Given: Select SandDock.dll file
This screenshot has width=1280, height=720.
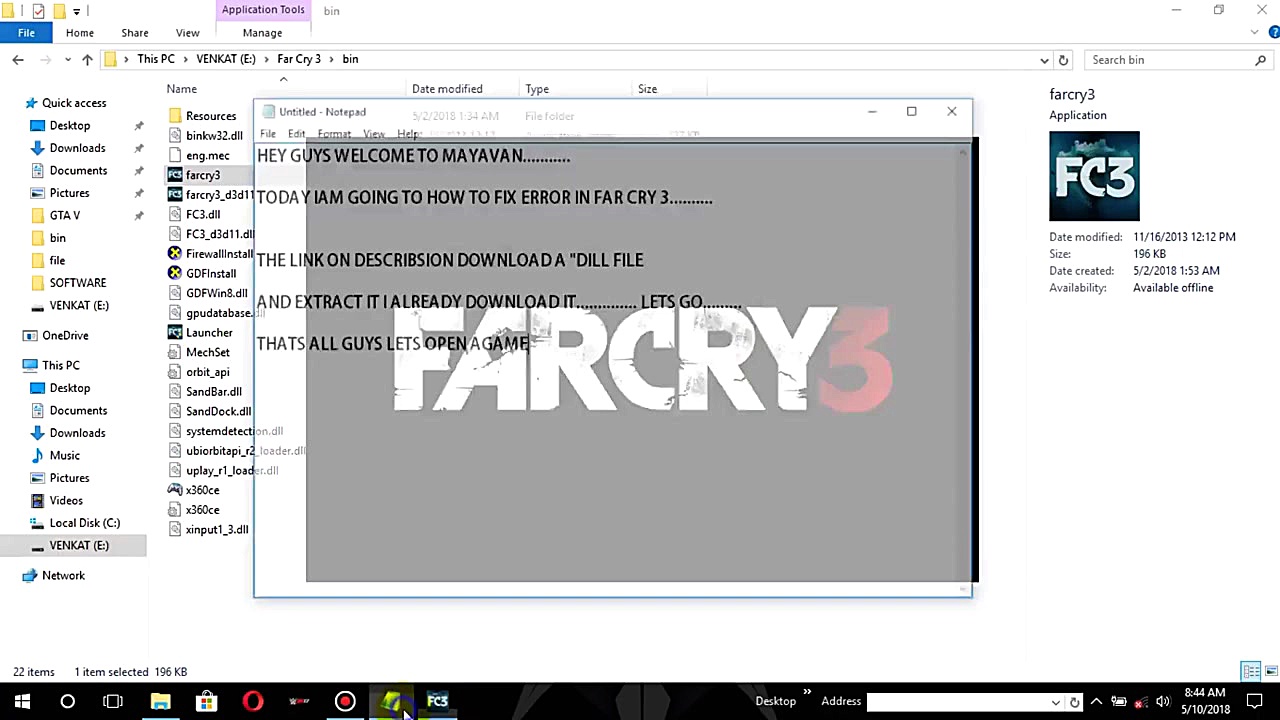Looking at the screenshot, I should 218,411.
